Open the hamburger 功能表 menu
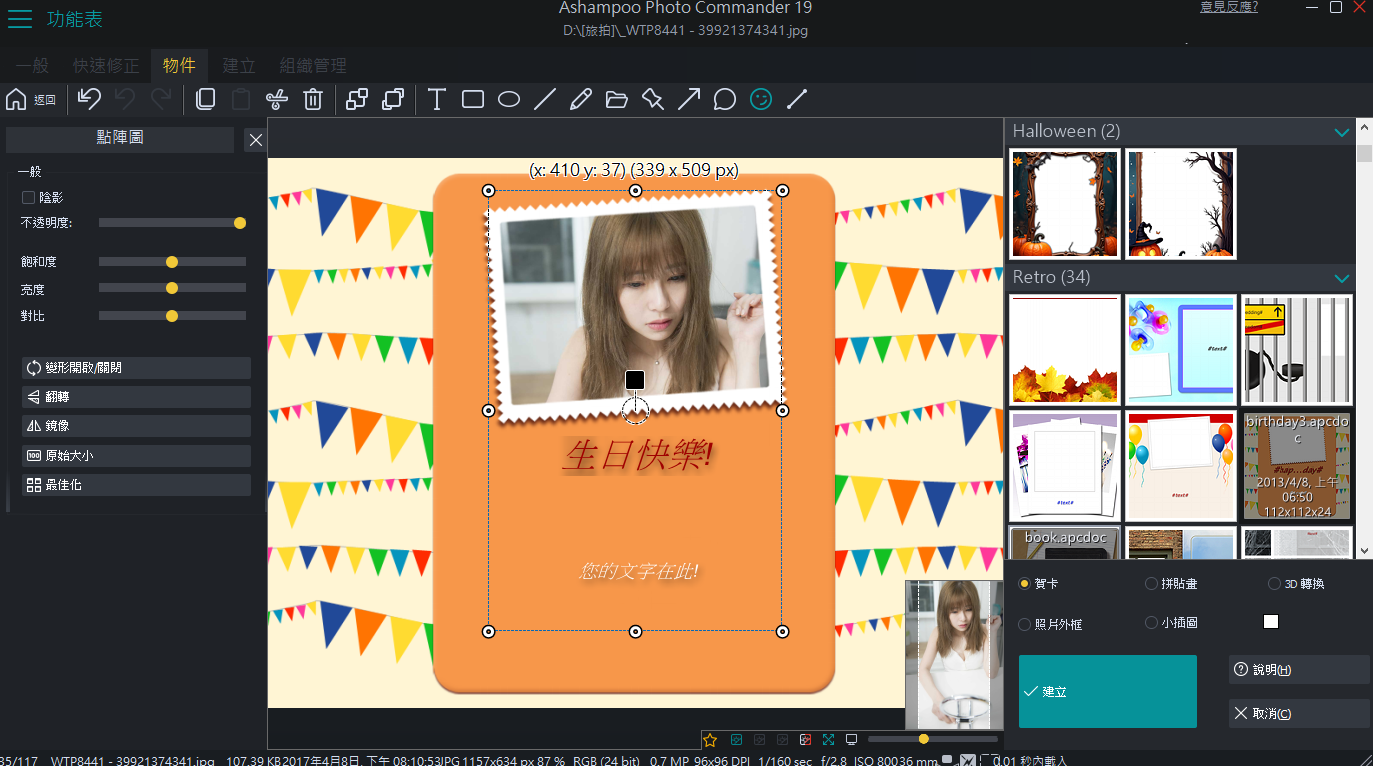 (x=19, y=19)
